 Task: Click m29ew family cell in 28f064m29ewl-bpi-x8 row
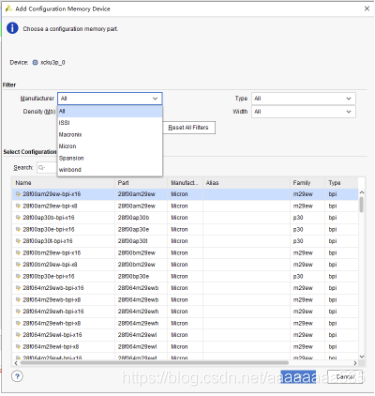pyautogui.click(x=307, y=347)
